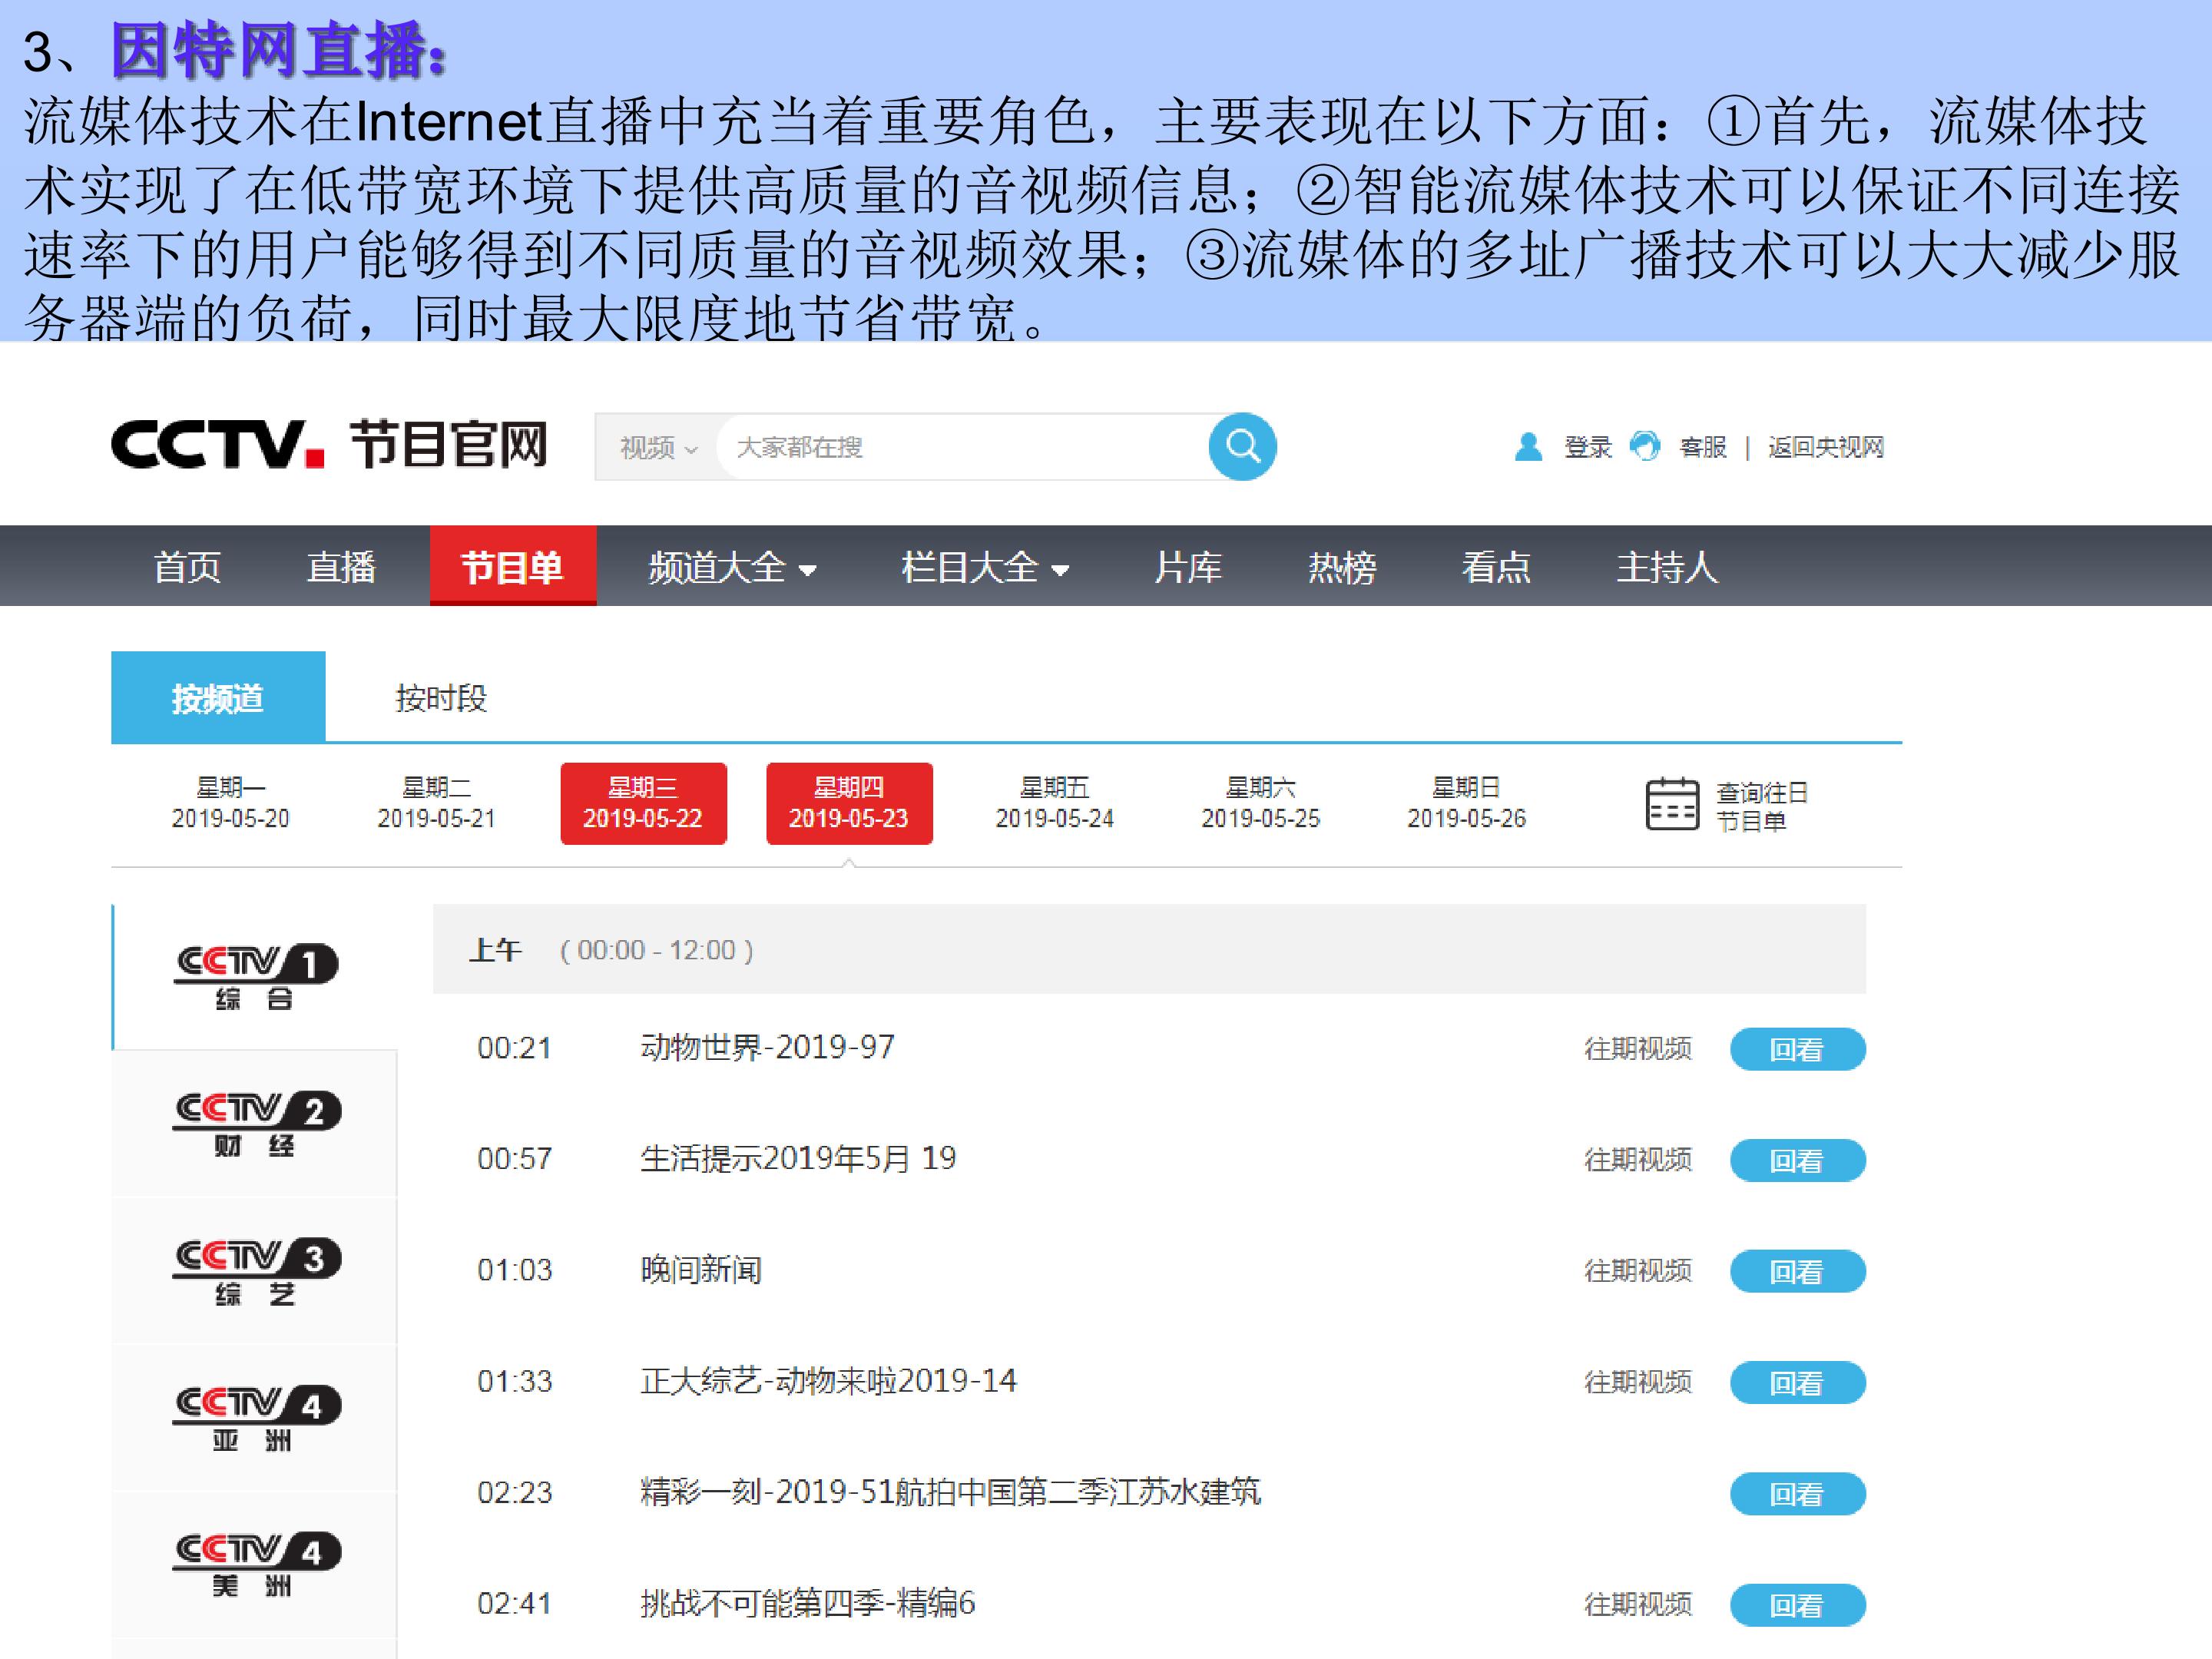
Task: Click the 01:03 time entry
Action: point(514,1270)
